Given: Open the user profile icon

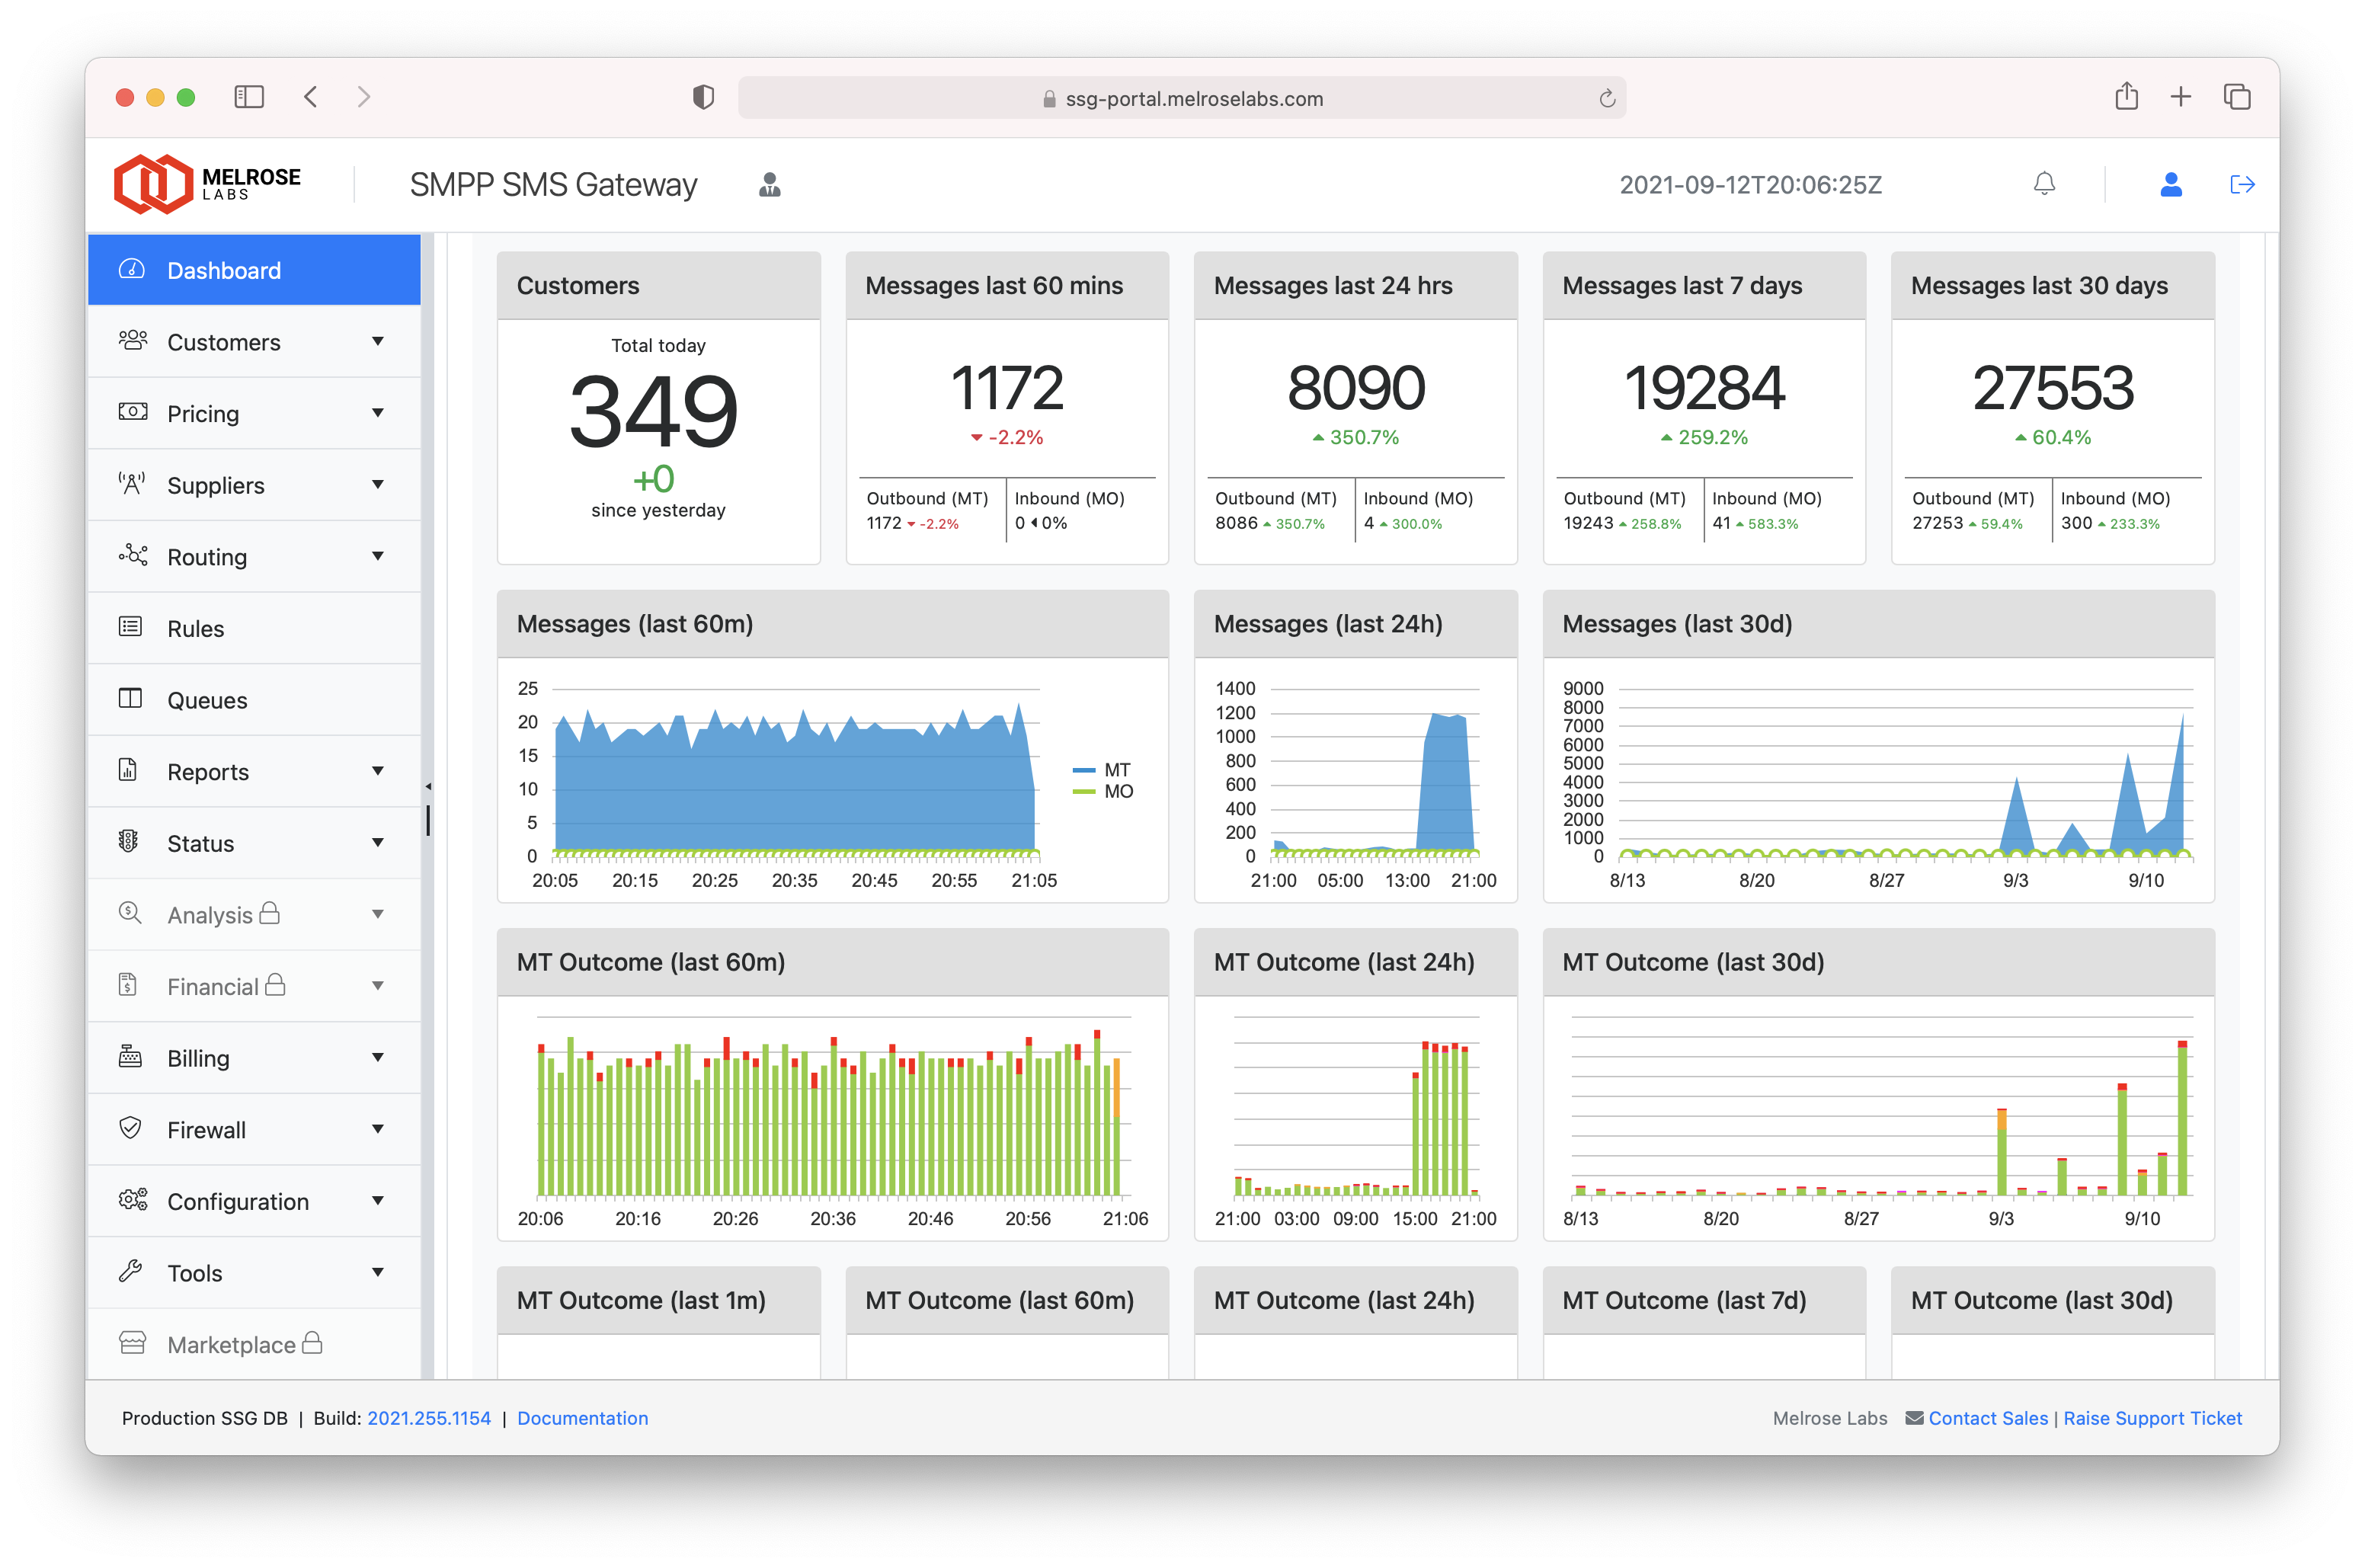Looking at the screenshot, I should [x=2170, y=184].
